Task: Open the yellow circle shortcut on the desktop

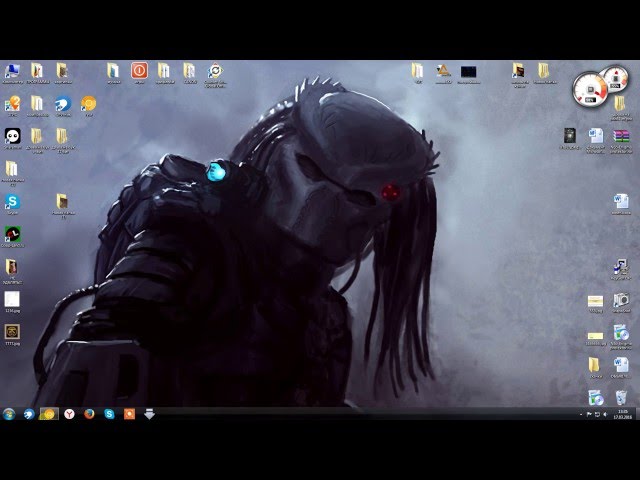Action: tap(88, 103)
